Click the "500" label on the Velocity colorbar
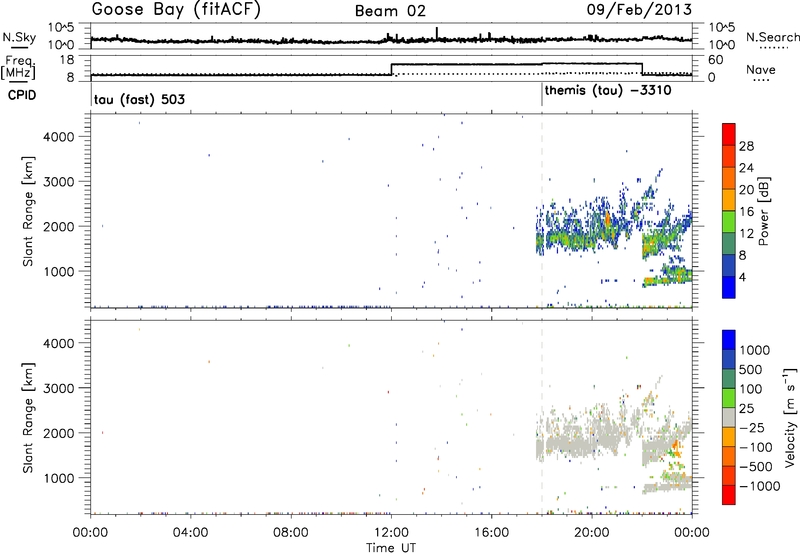Image resolution: width=800 pixels, height=554 pixels. (x=751, y=370)
